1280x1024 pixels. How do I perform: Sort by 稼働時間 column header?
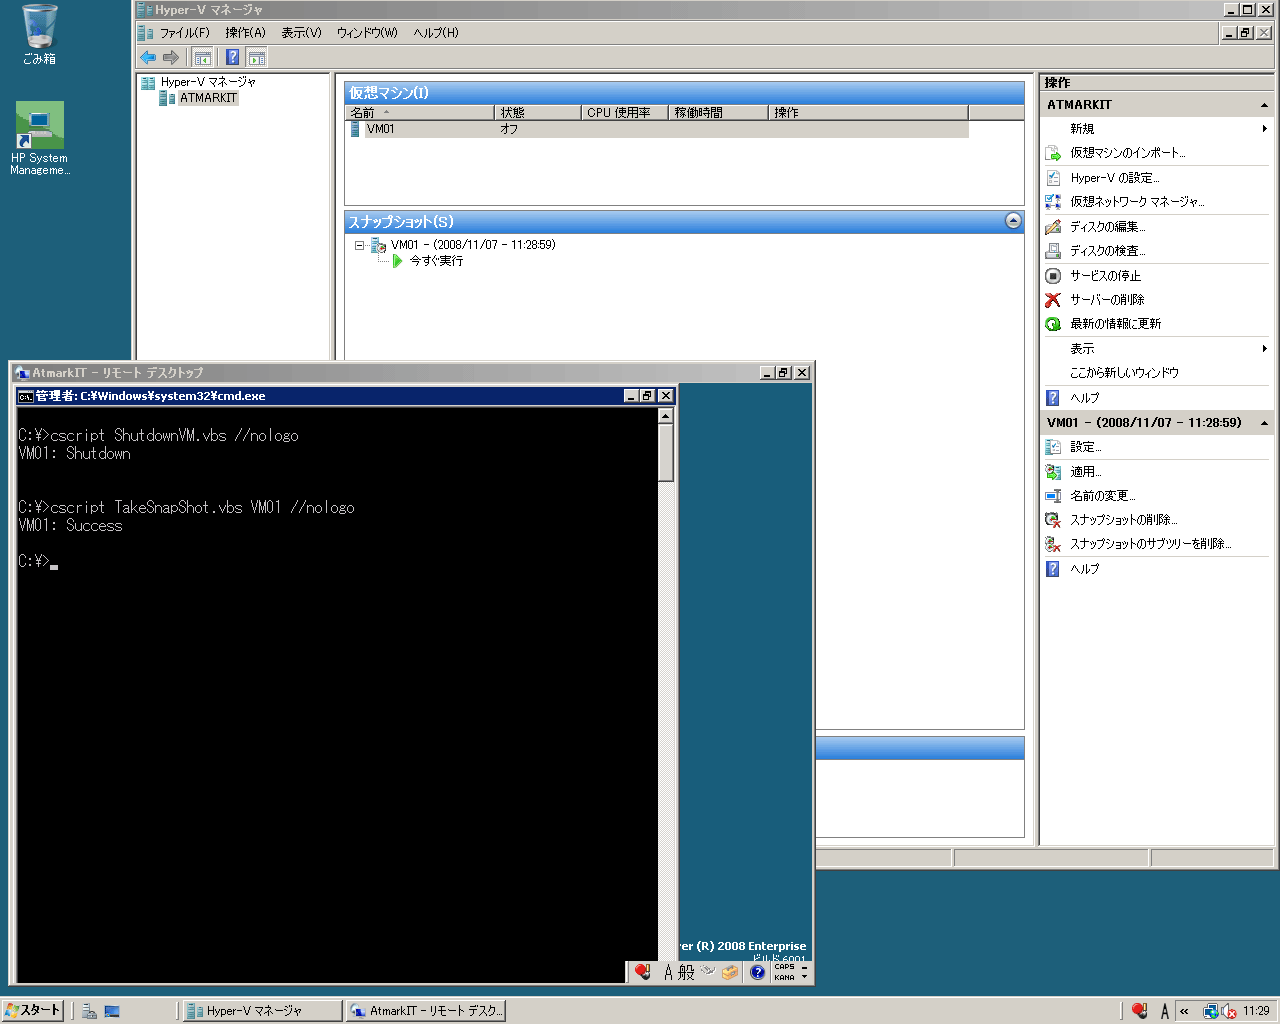[718, 113]
